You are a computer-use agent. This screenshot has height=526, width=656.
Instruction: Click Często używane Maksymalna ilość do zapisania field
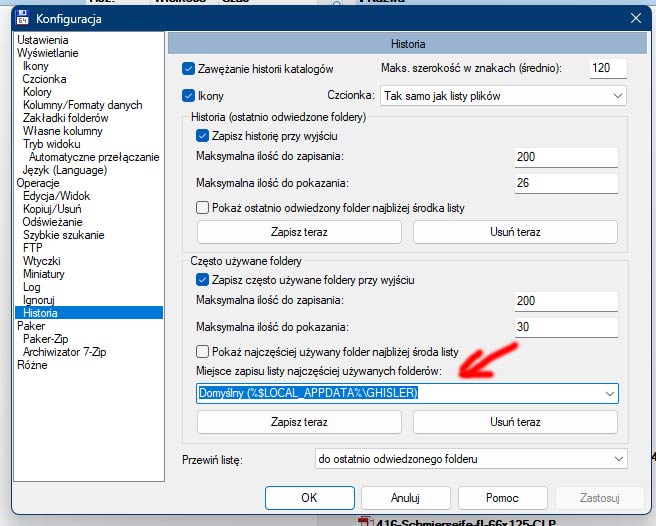566,301
